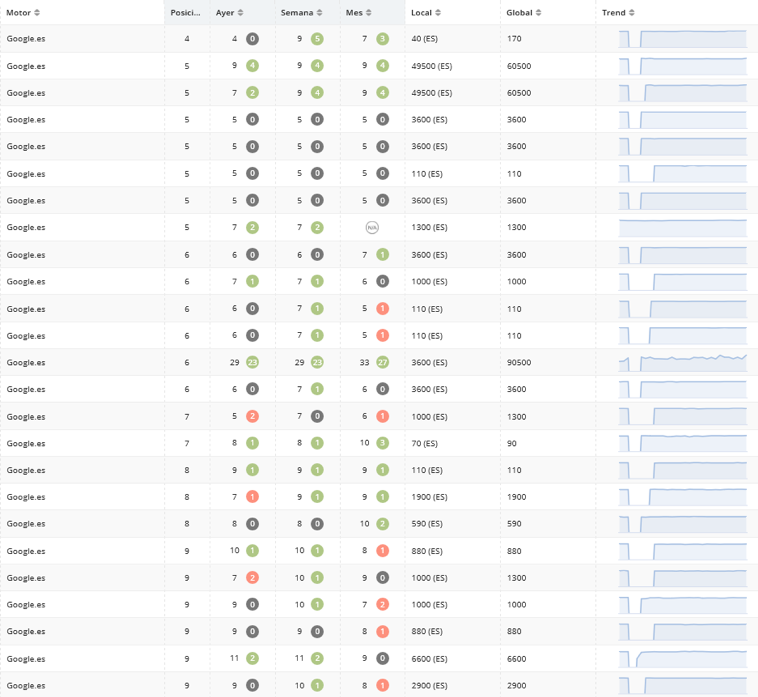Click the green 2 Semana badge in the 6600 (ES) row
This screenshot has width=758, height=697.
tap(317, 659)
